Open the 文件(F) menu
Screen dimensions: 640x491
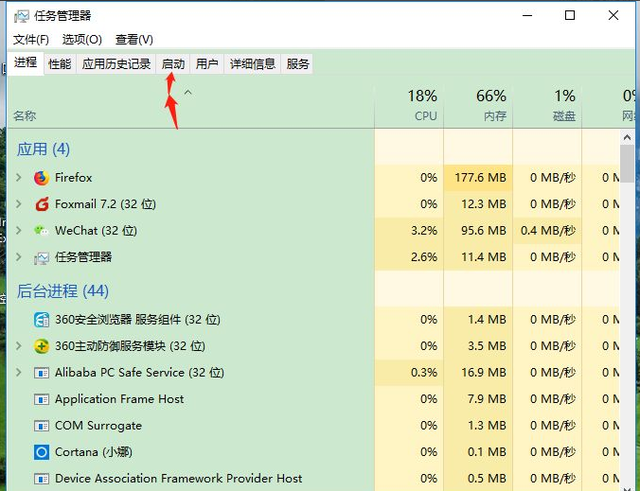[x=31, y=40]
